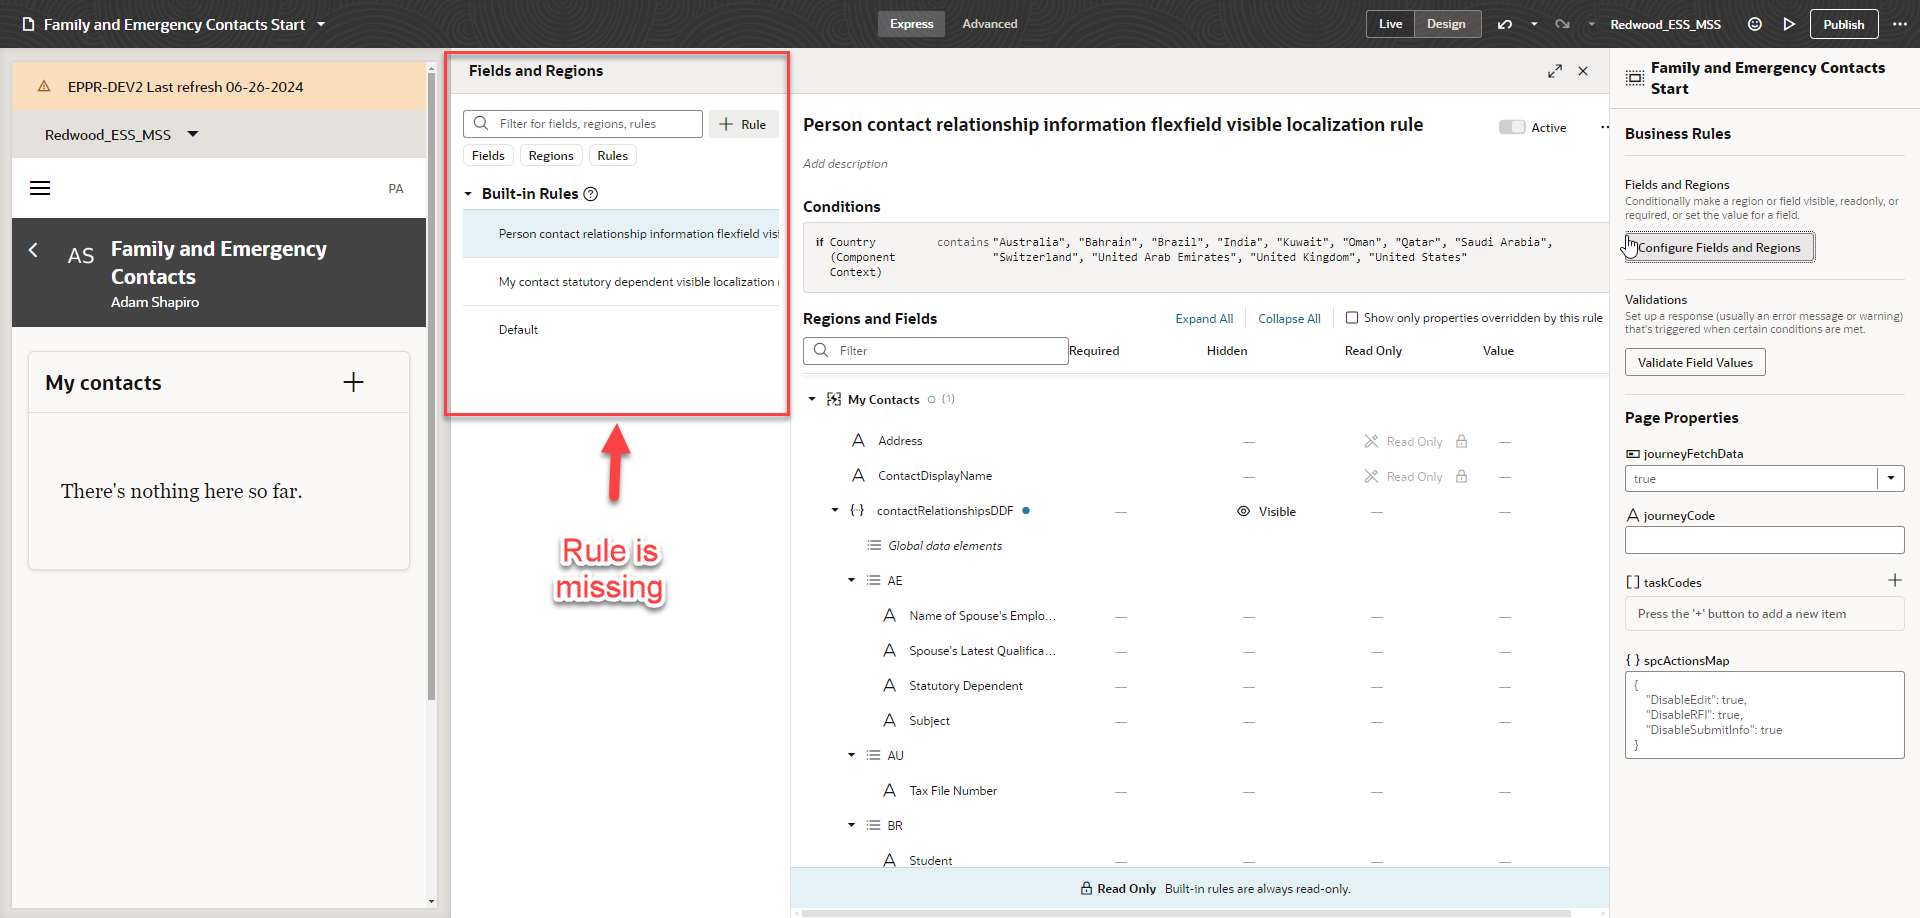Click the horizontal scrollbar below Read Only banner
1920x918 pixels.
[x=1185, y=913]
